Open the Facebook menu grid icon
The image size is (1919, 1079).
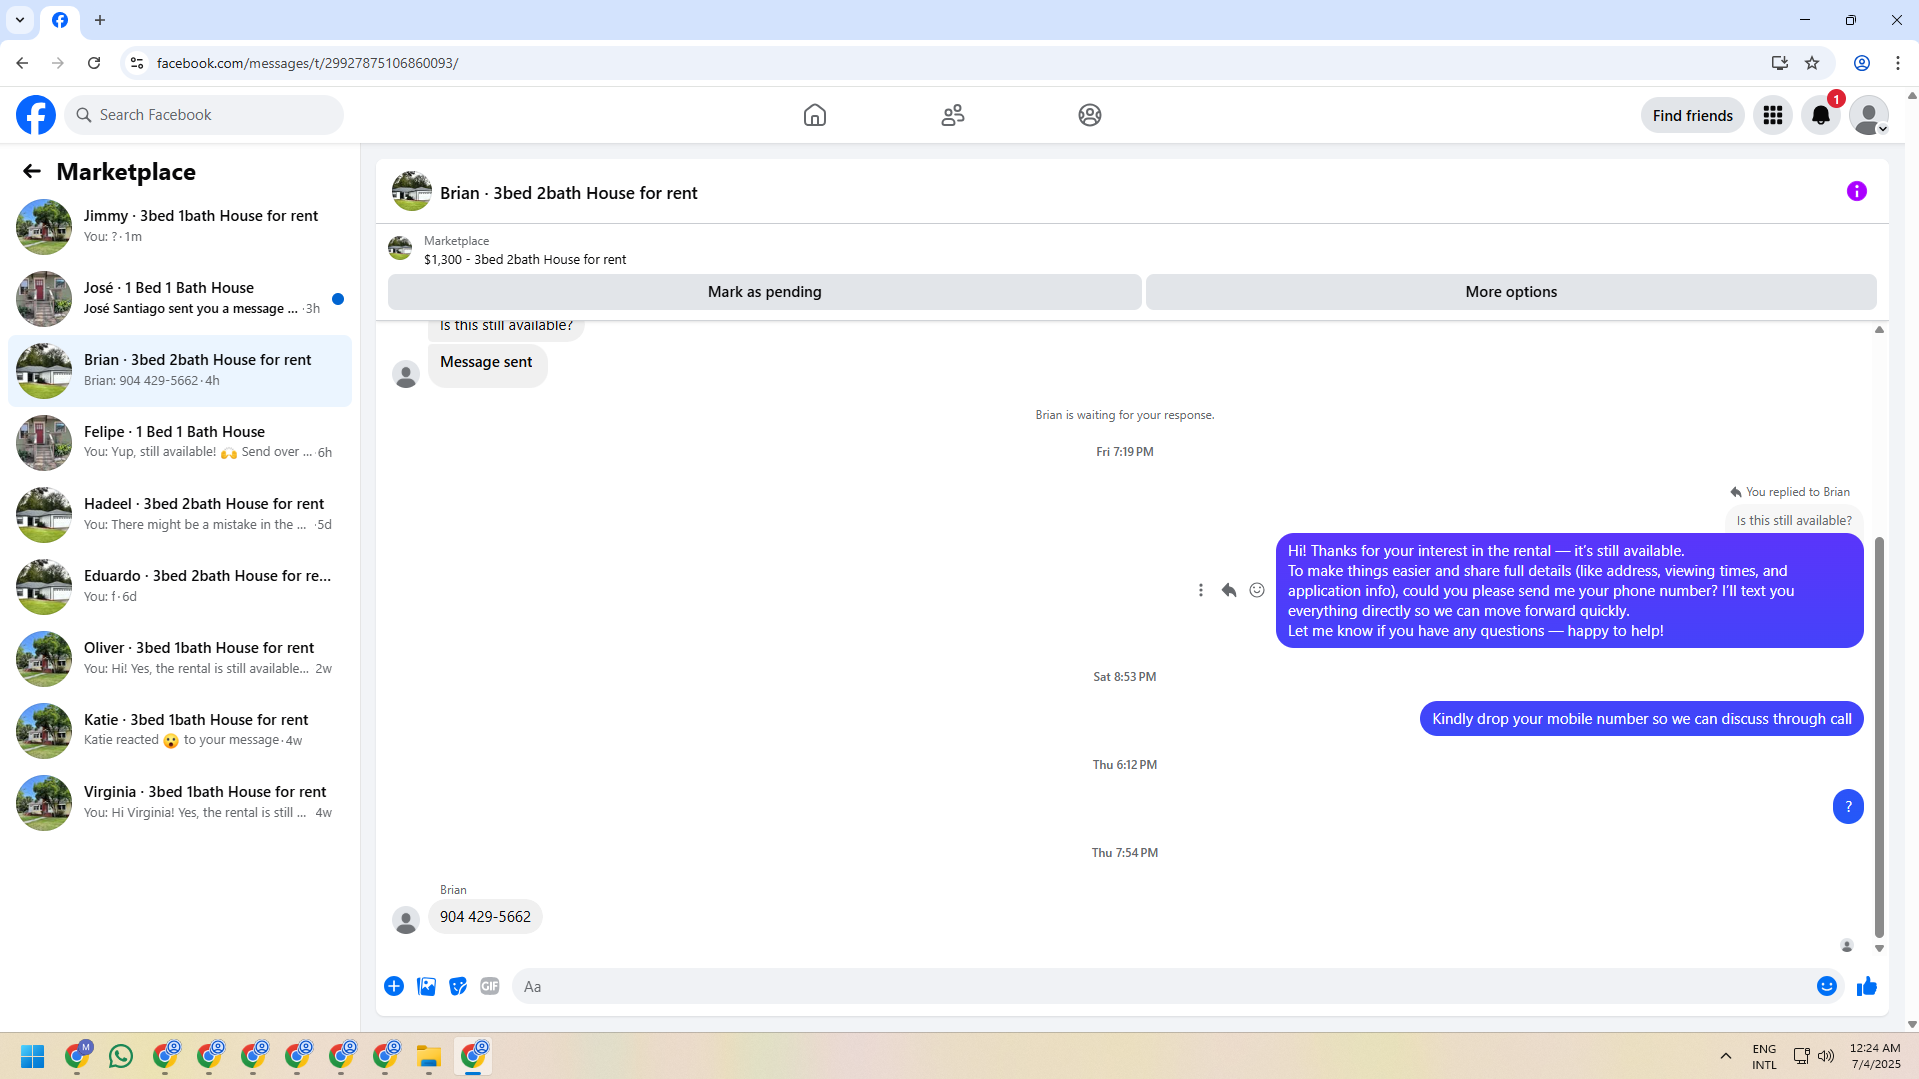pos(1773,115)
